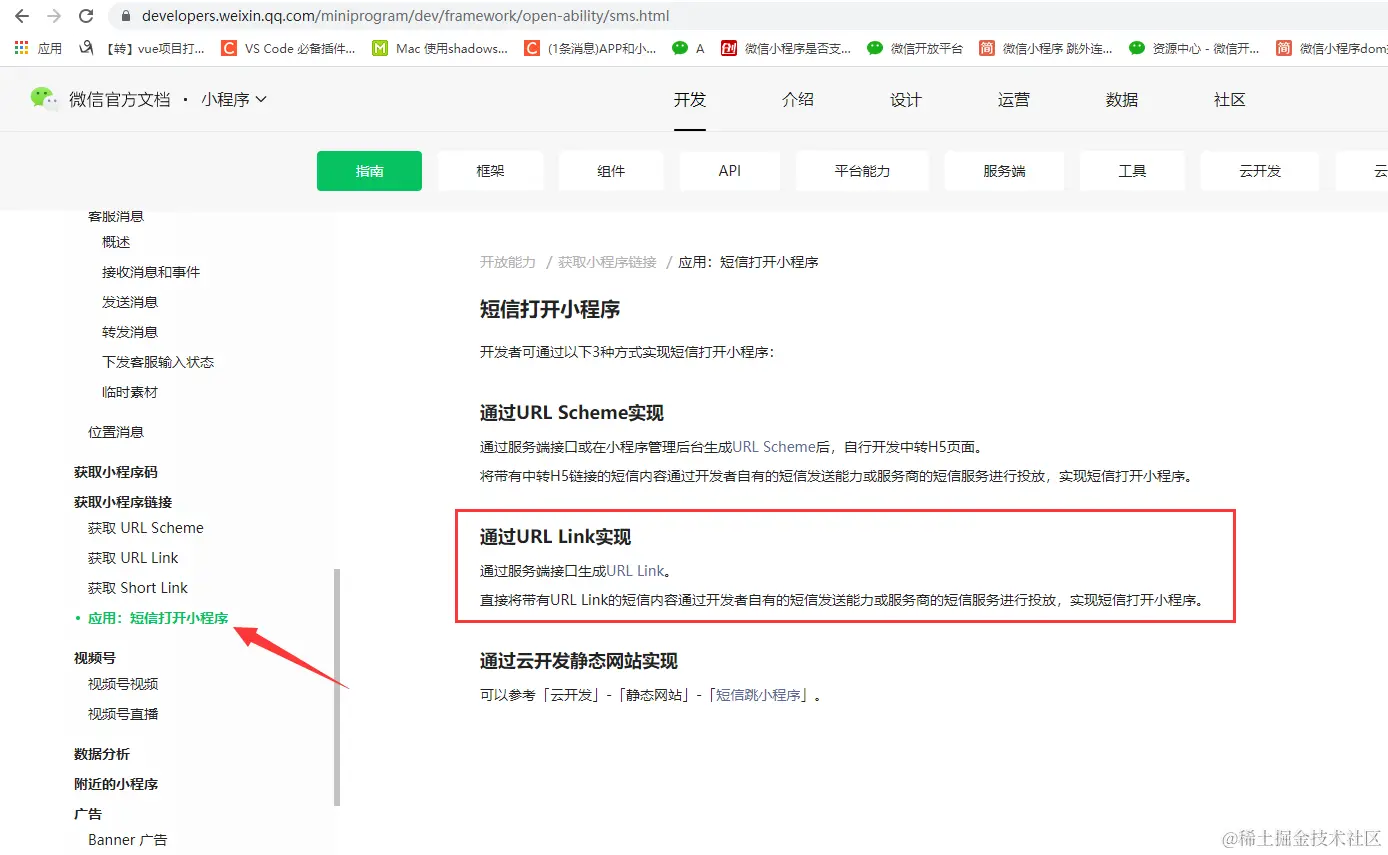Image resolution: width=1388 pixels, height=855 pixels.
Task: Select the API sub-navigation button
Action: (x=730, y=171)
